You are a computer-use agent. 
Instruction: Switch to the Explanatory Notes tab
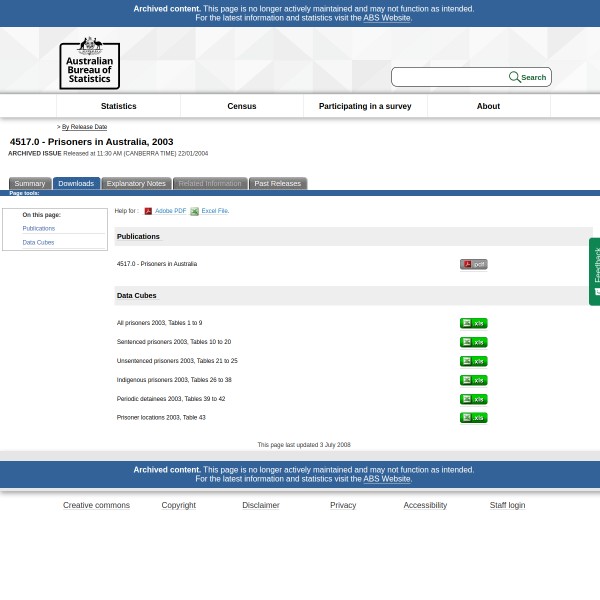pyautogui.click(x=136, y=184)
